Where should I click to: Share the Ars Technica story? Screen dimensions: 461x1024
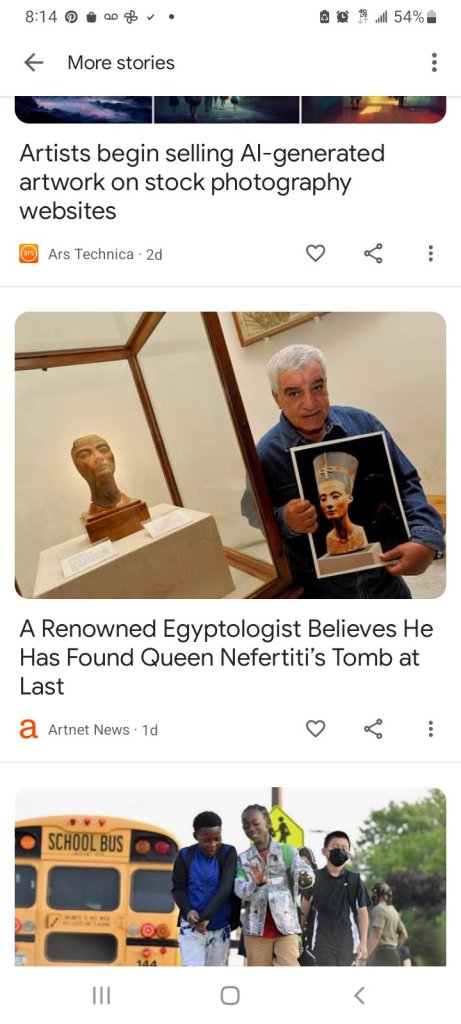click(x=373, y=253)
